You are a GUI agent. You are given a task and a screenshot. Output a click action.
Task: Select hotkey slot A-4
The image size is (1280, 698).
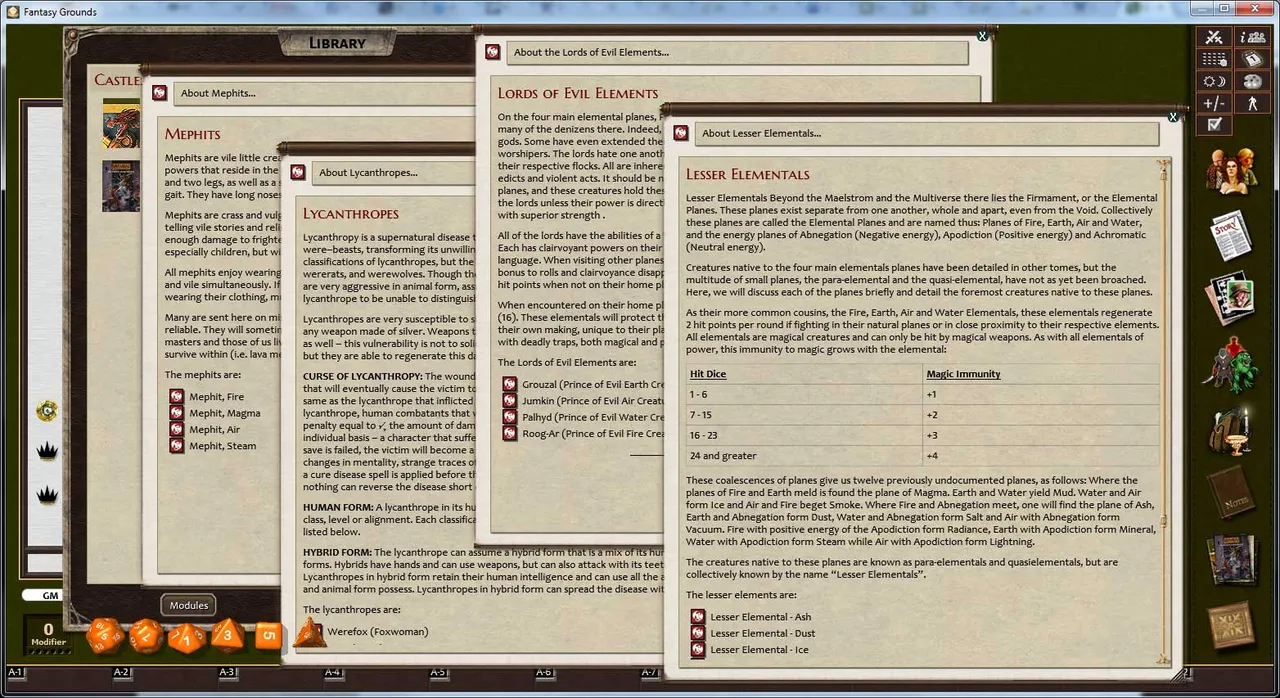pos(333,673)
